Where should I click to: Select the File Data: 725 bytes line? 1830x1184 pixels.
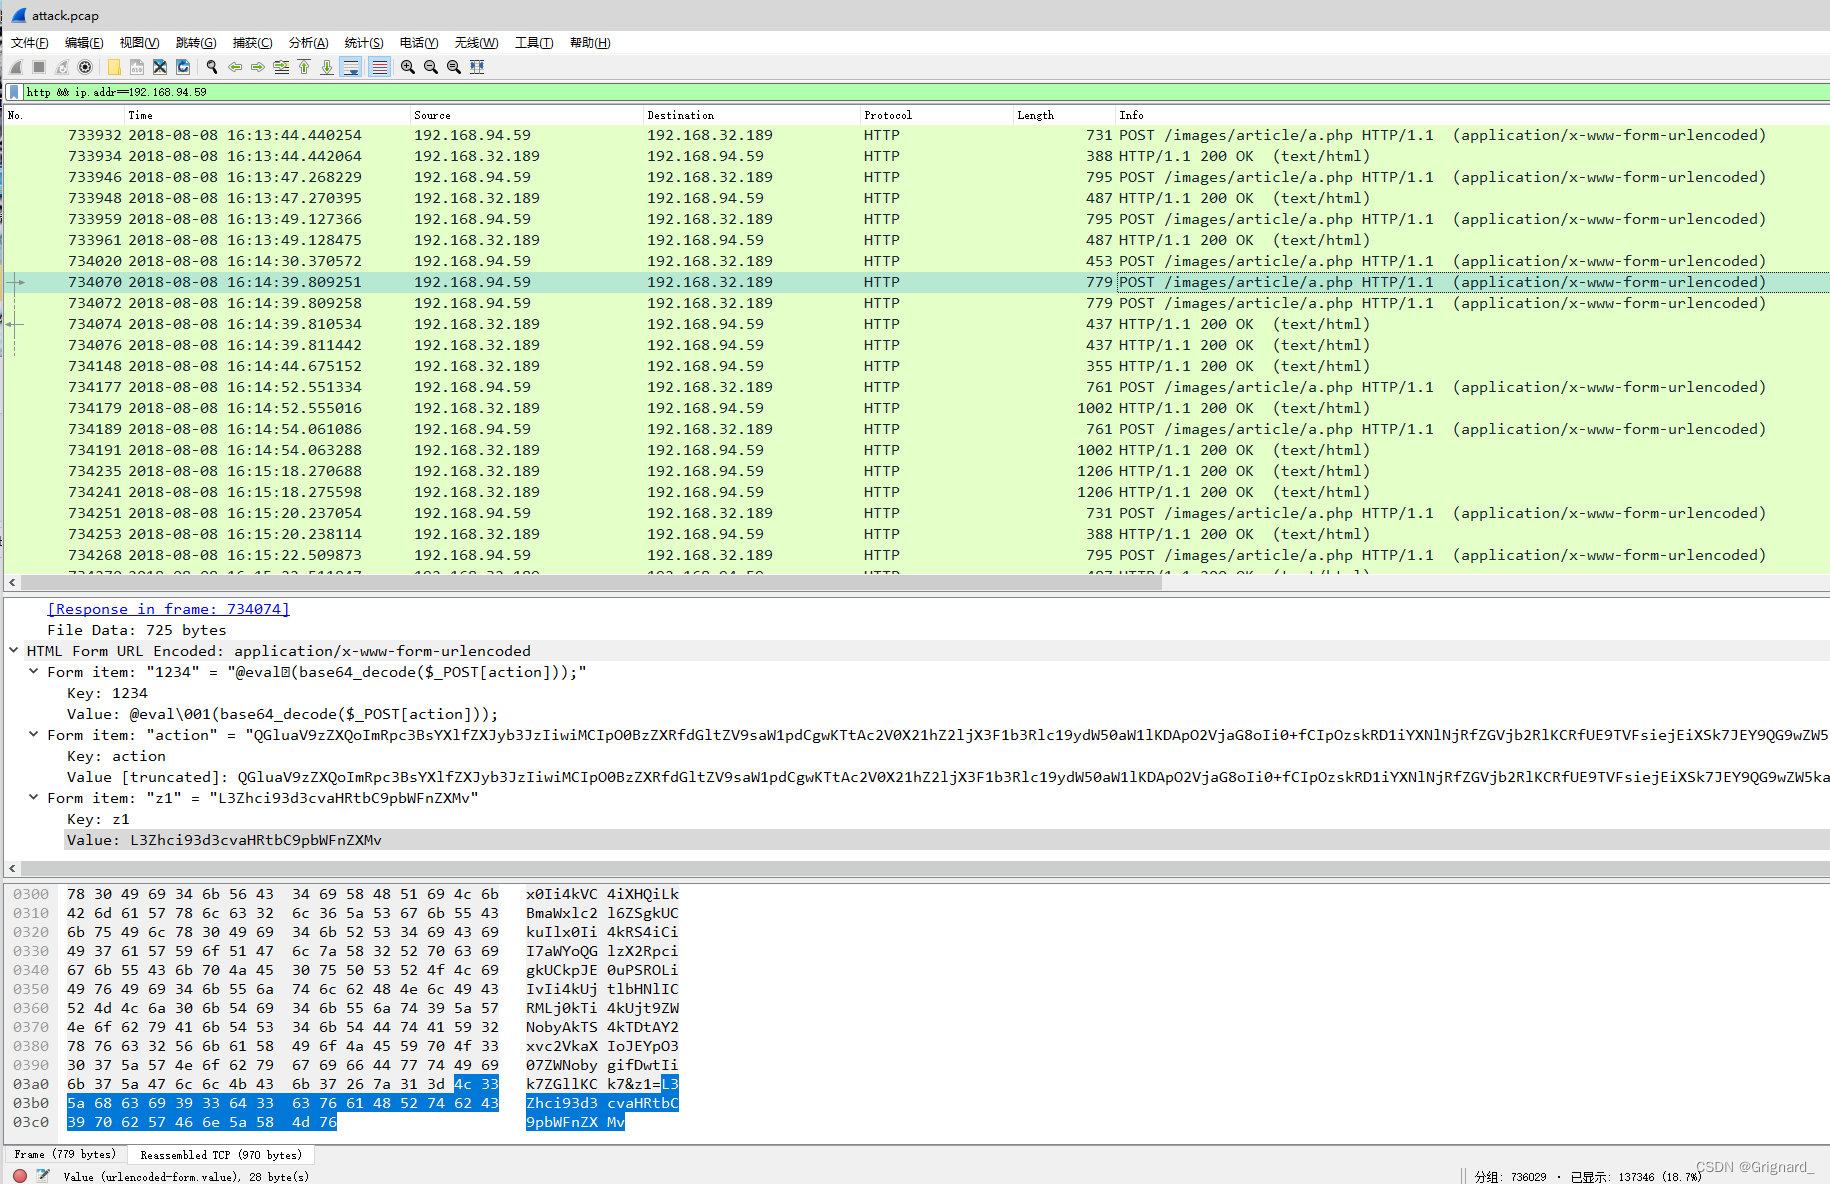click(137, 630)
